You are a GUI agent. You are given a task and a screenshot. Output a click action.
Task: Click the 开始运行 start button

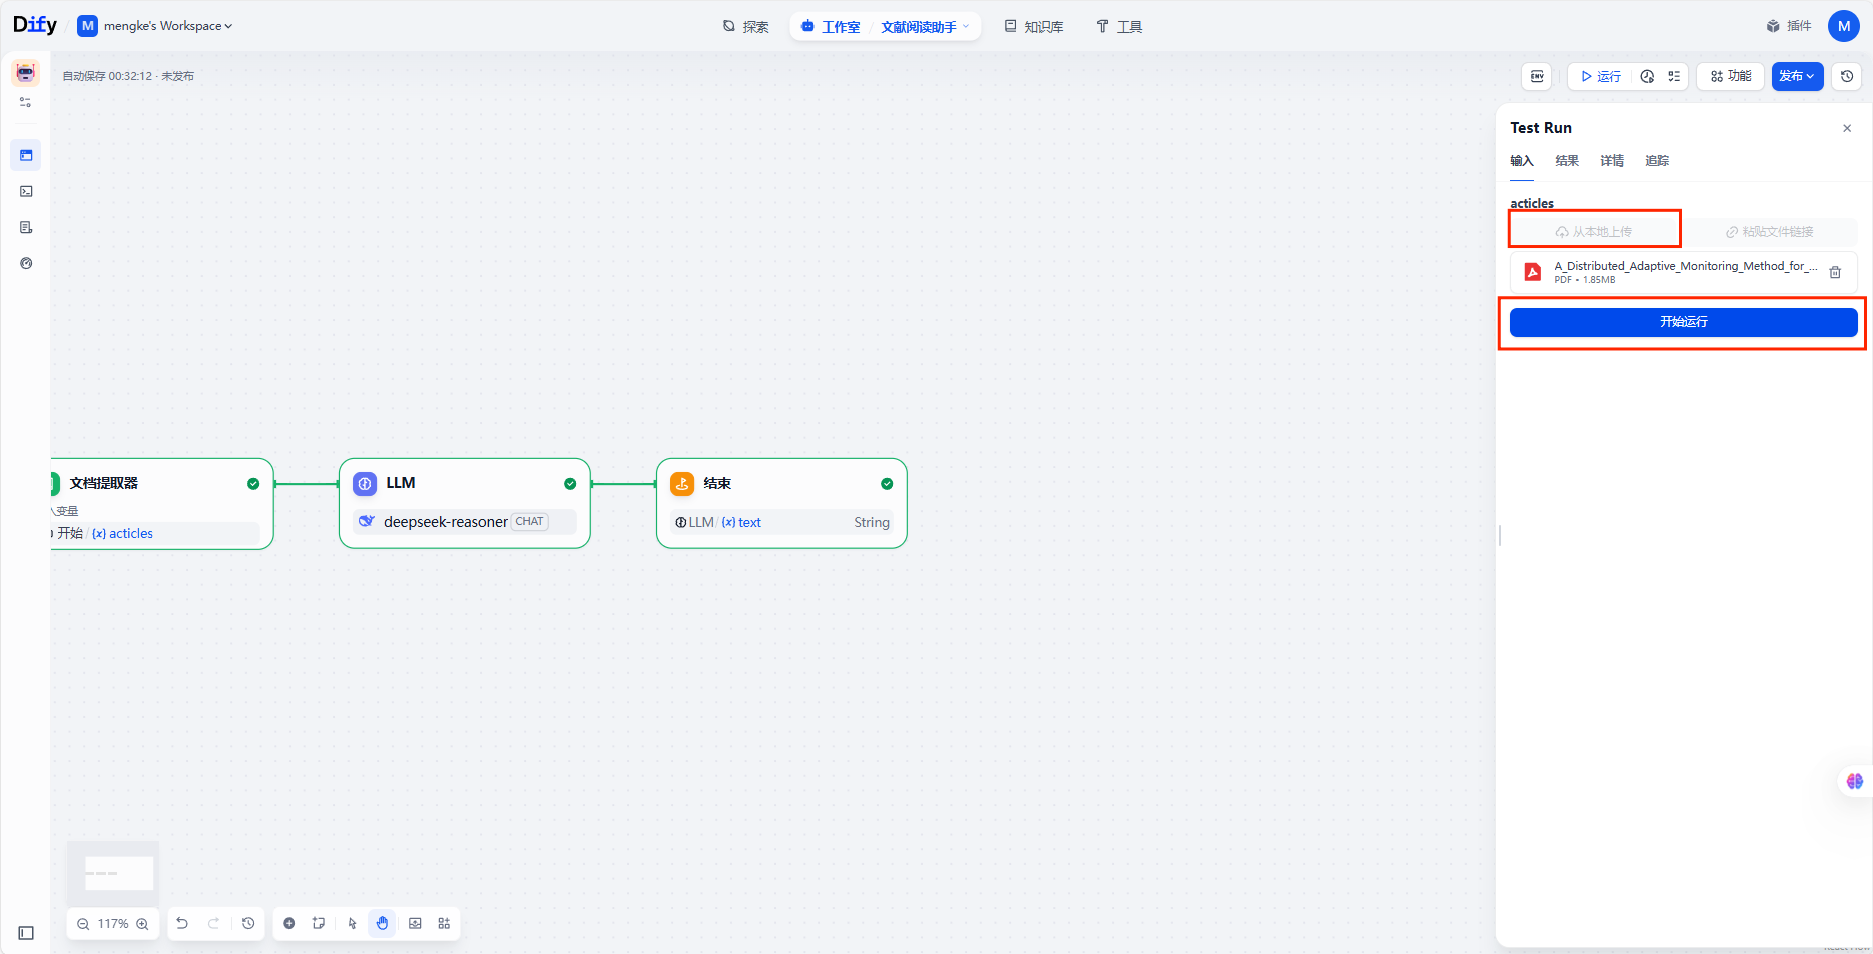pyautogui.click(x=1683, y=322)
